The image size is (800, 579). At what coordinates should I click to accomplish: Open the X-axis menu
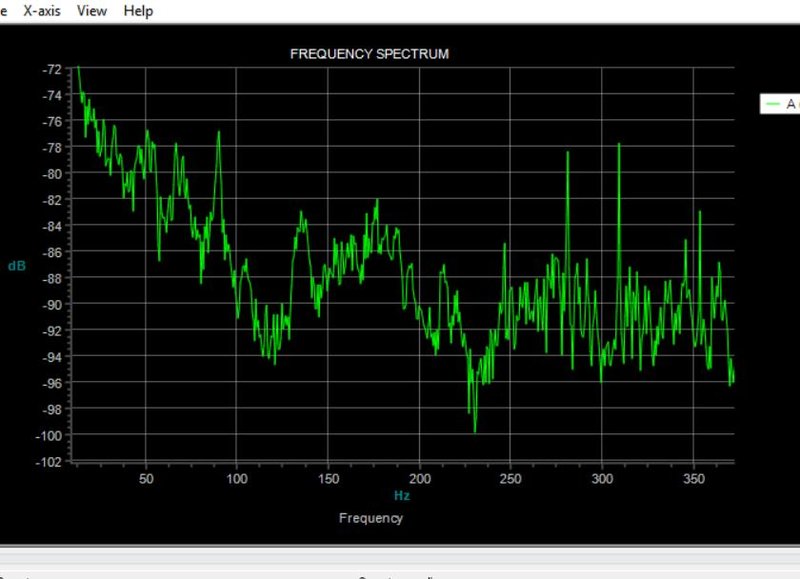(42, 11)
